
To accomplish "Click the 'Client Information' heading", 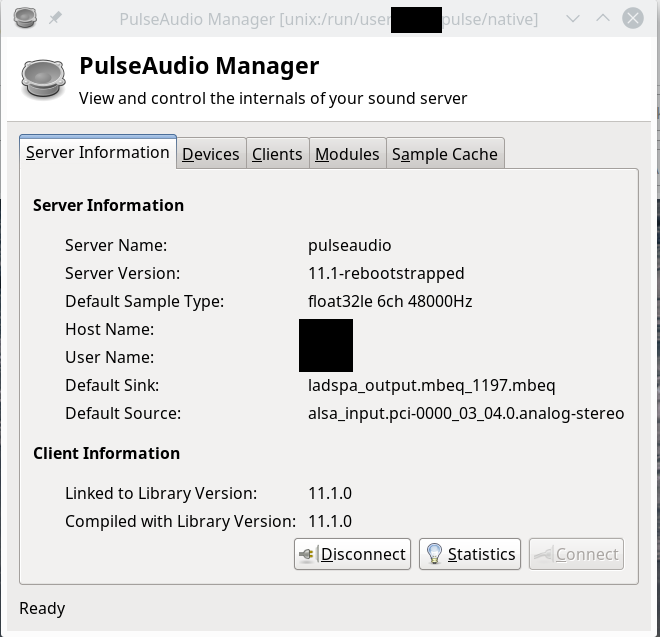I will coord(106,453).
